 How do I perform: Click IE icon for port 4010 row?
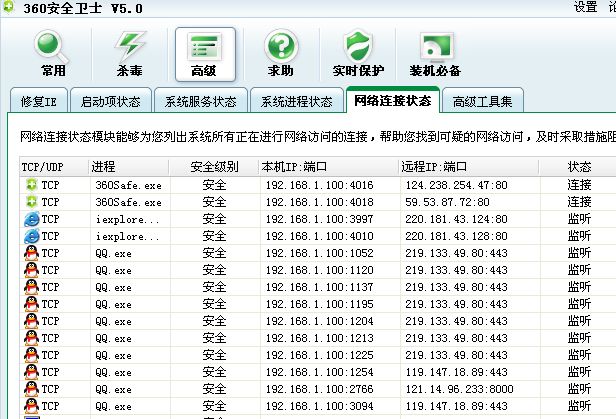point(31,236)
